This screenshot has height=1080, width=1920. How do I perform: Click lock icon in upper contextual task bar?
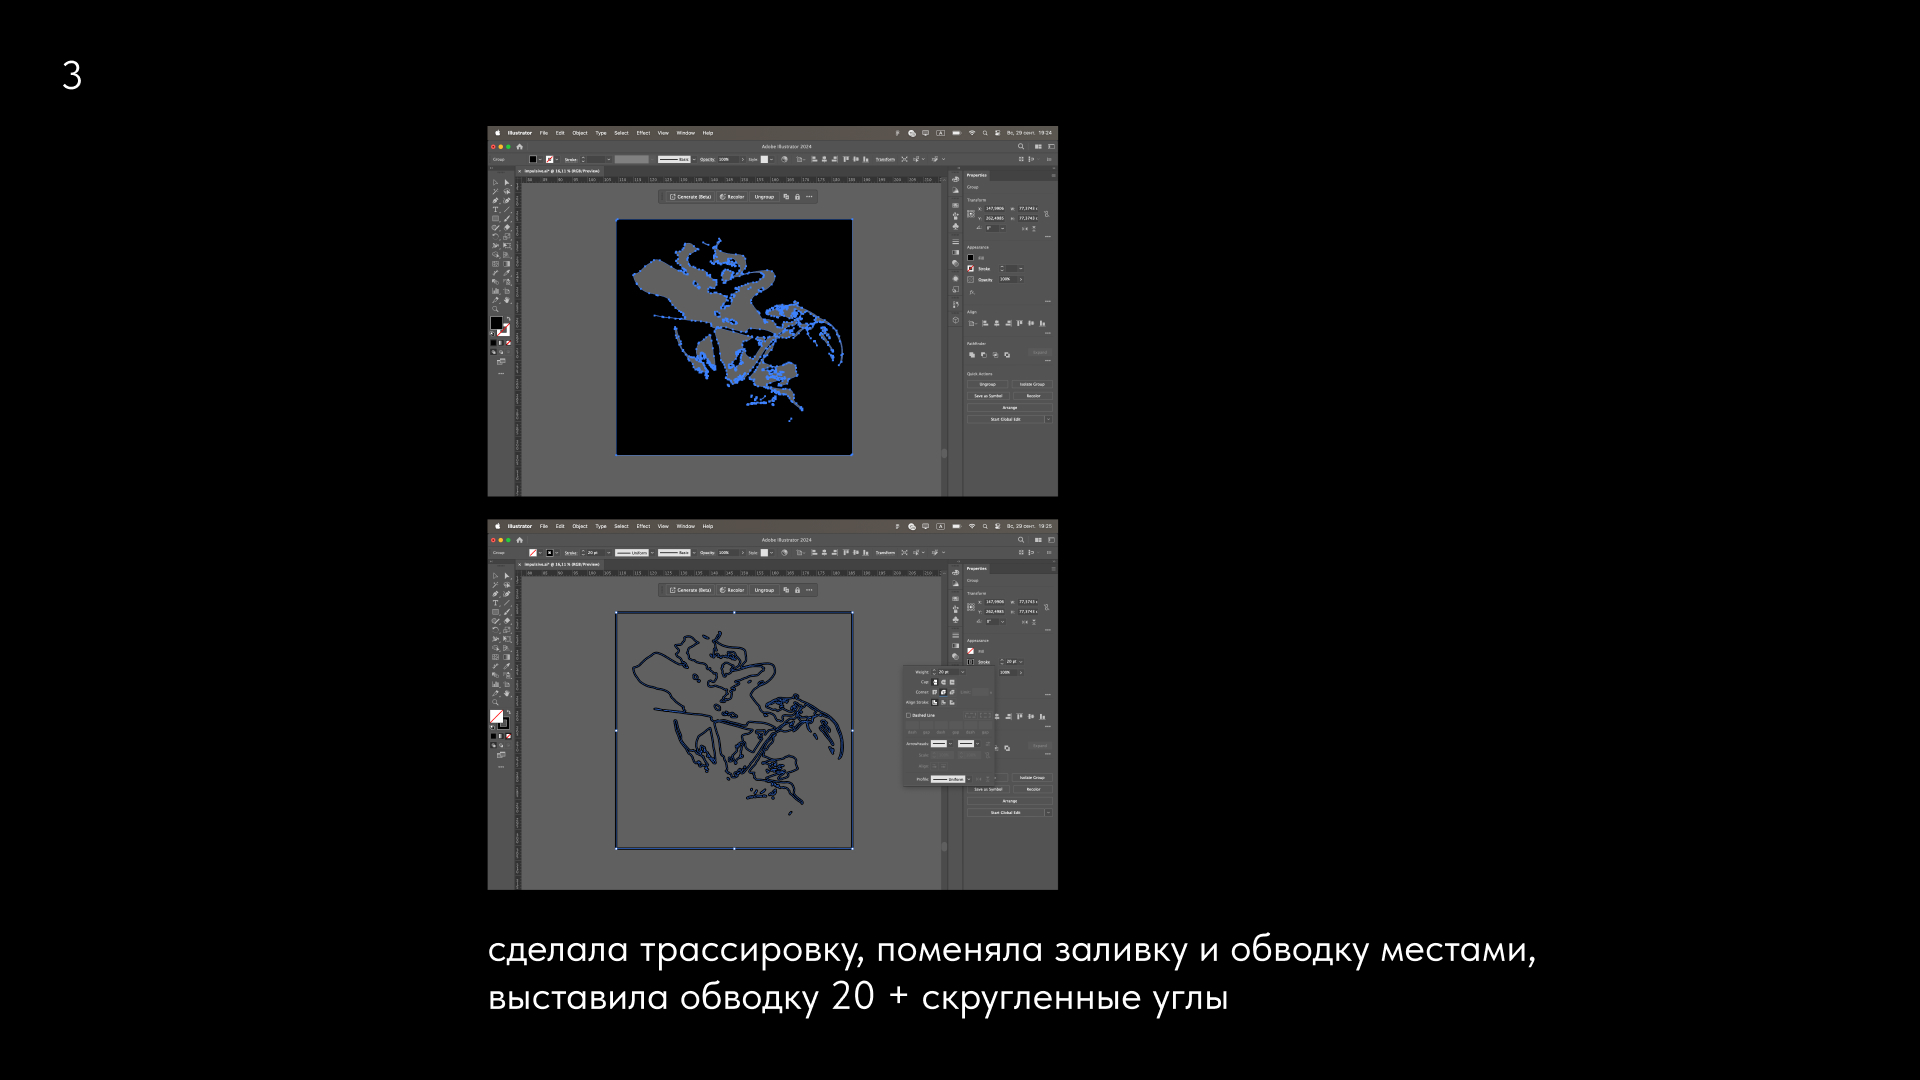(x=797, y=197)
